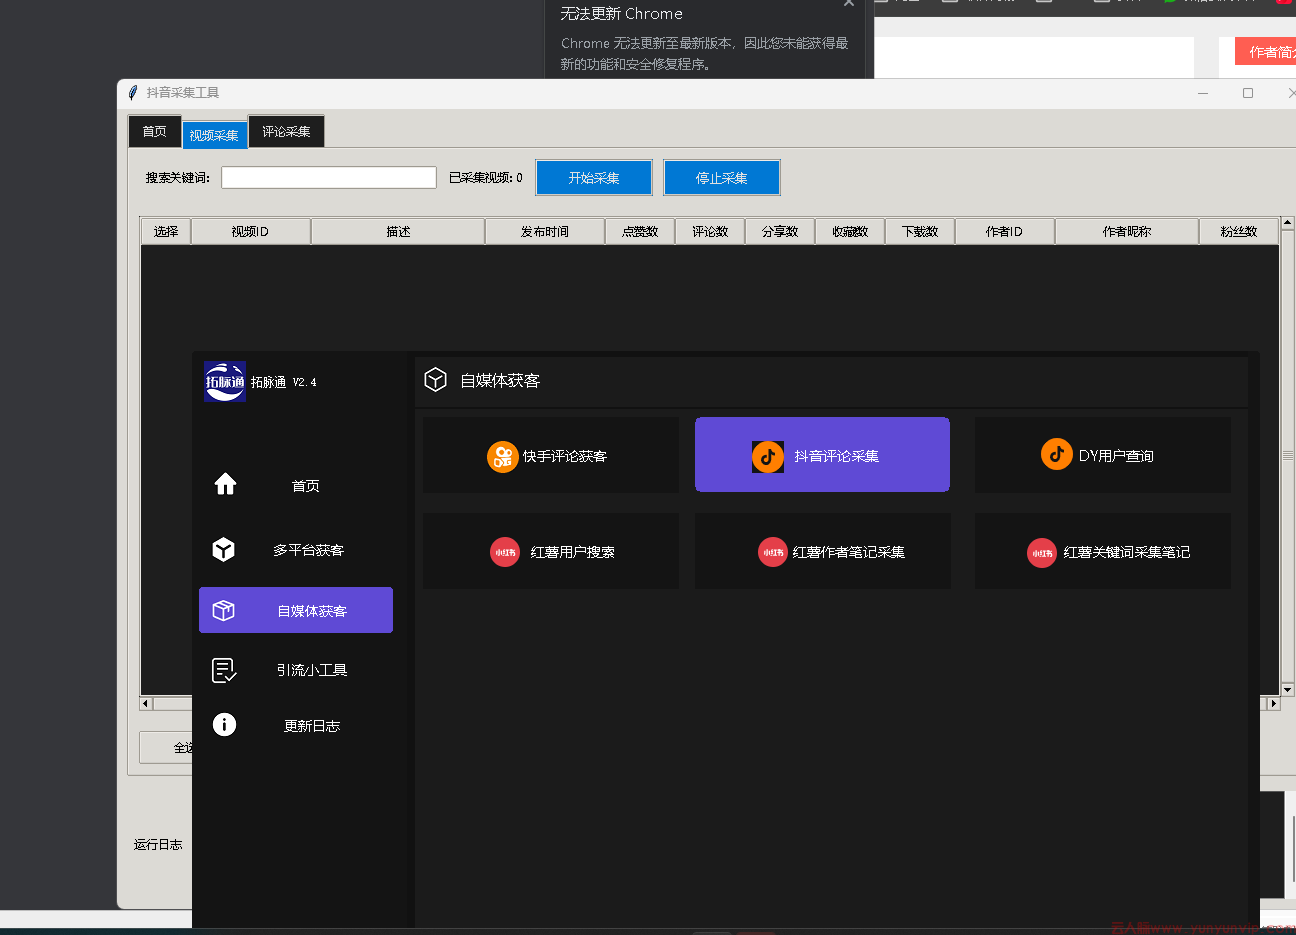Click the 发布时间 column header

coord(545,231)
